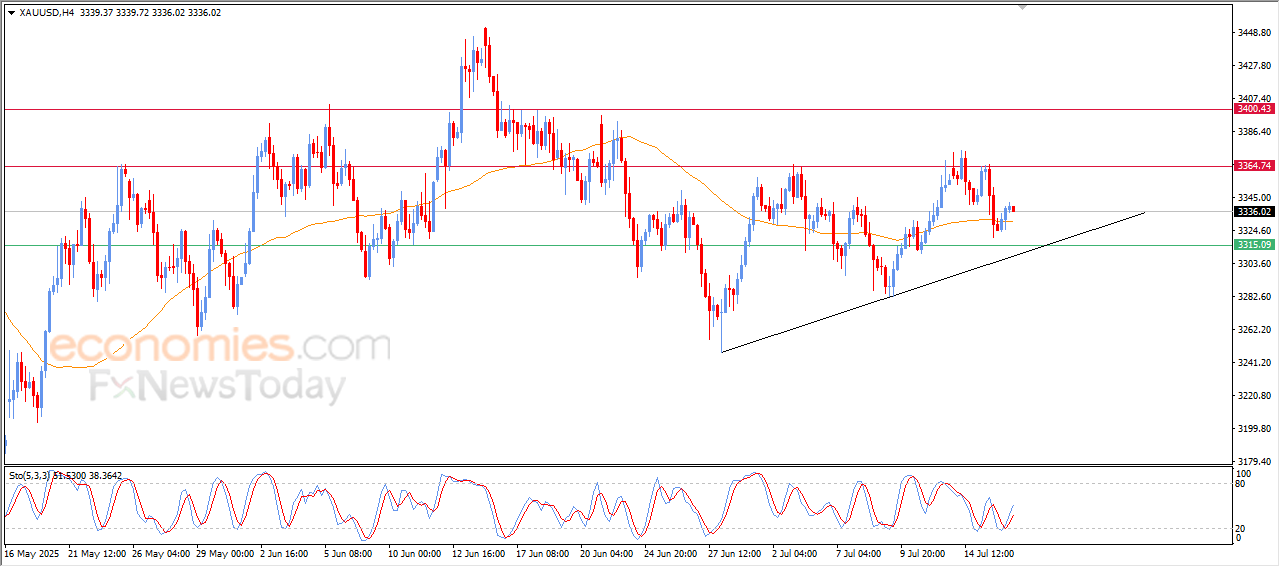Click the 14 Jul 12:00 time label
Viewport: 1280px width, 567px height.
[989, 553]
